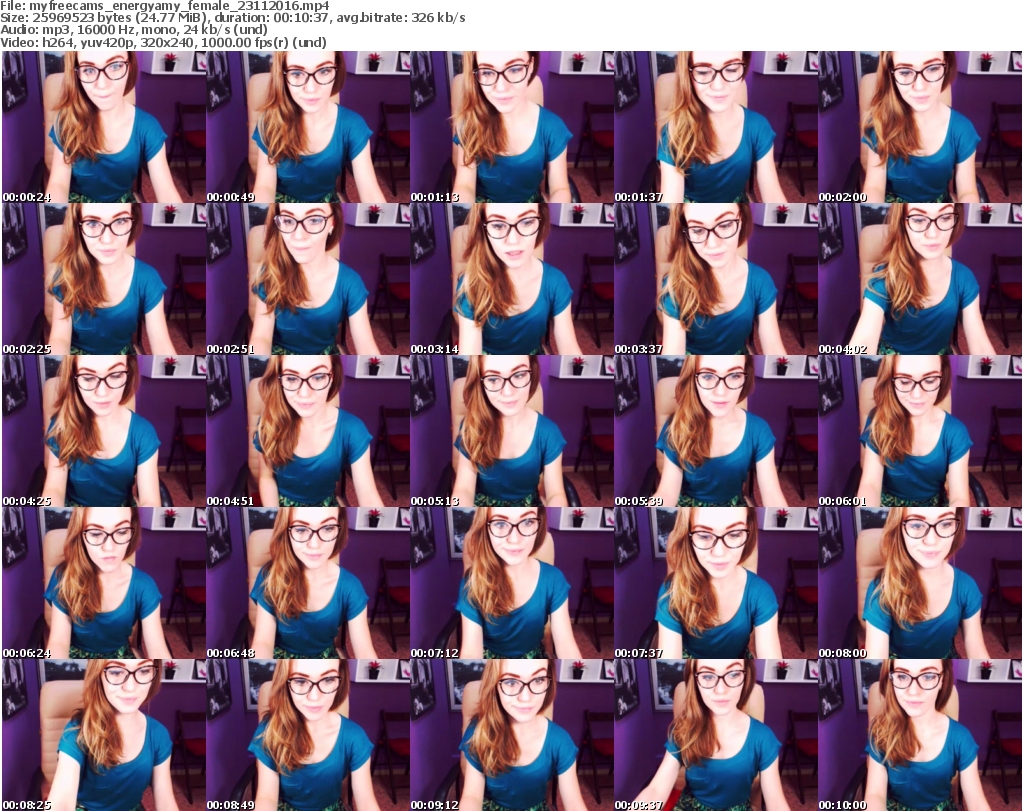Pick the frame at 00:05:13
Image resolution: width=1024 pixels, height=811 pixels.
pyautogui.click(x=511, y=431)
